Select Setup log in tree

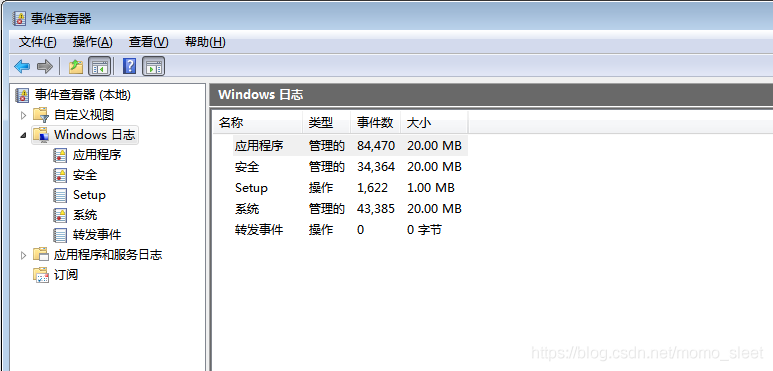point(89,195)
